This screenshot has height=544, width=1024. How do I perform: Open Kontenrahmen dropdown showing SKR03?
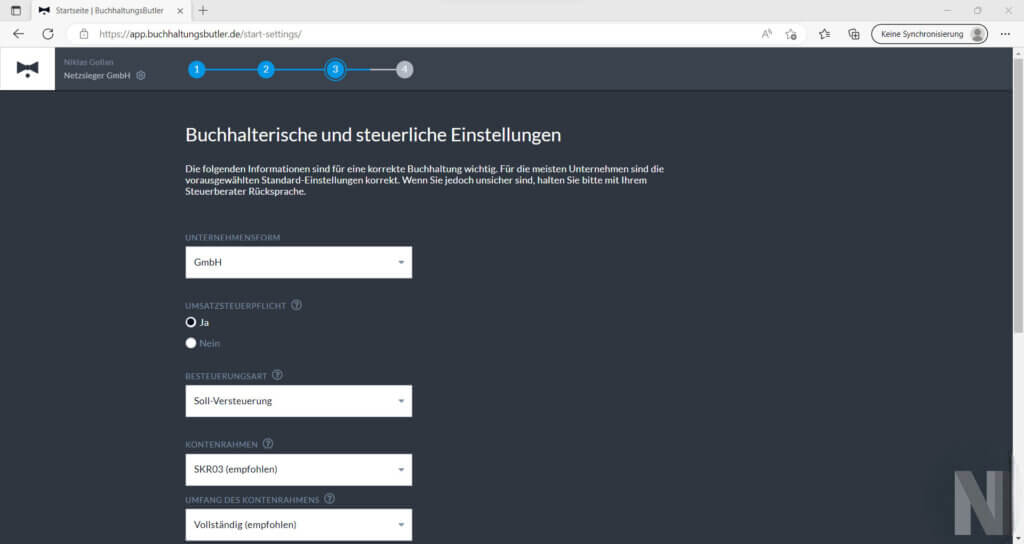pos(298,470)
